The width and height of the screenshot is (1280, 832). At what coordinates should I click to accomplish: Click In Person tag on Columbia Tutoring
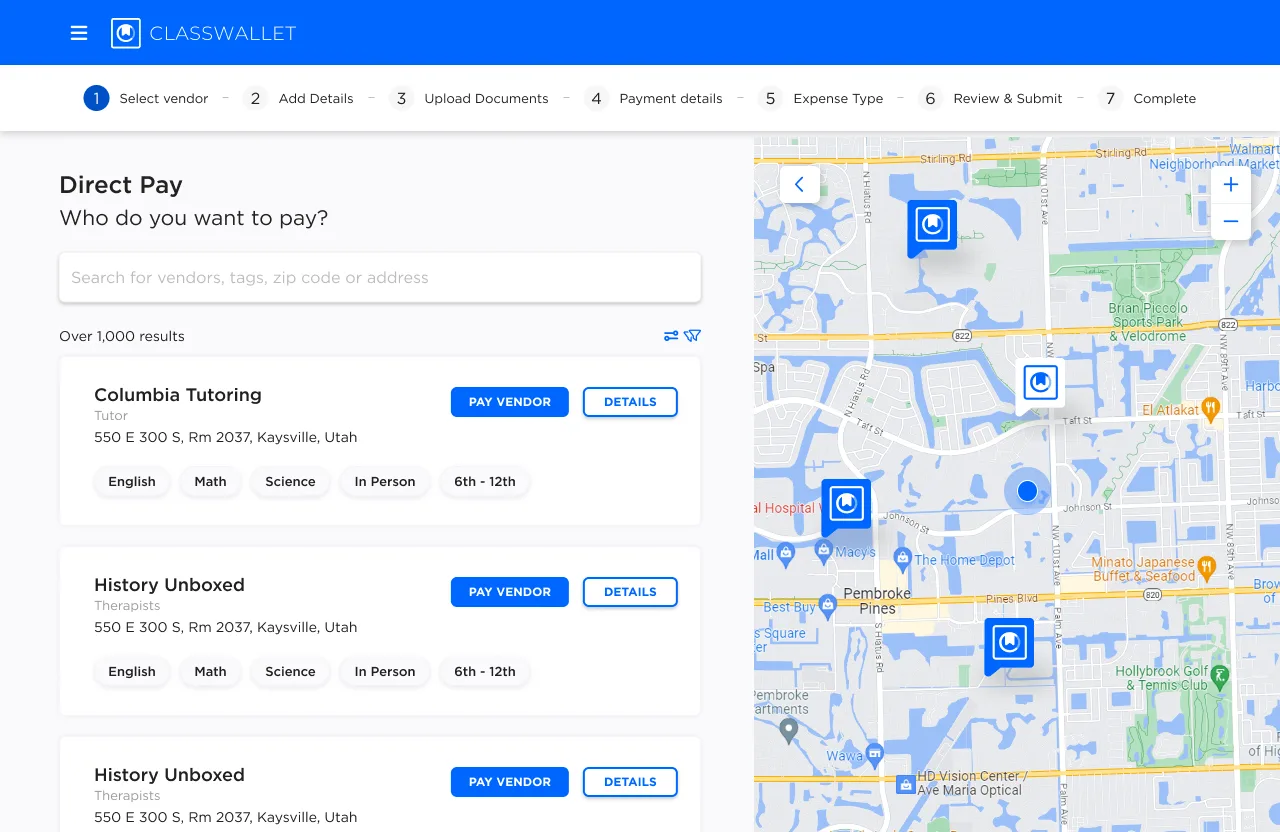(x=385, y=481)
